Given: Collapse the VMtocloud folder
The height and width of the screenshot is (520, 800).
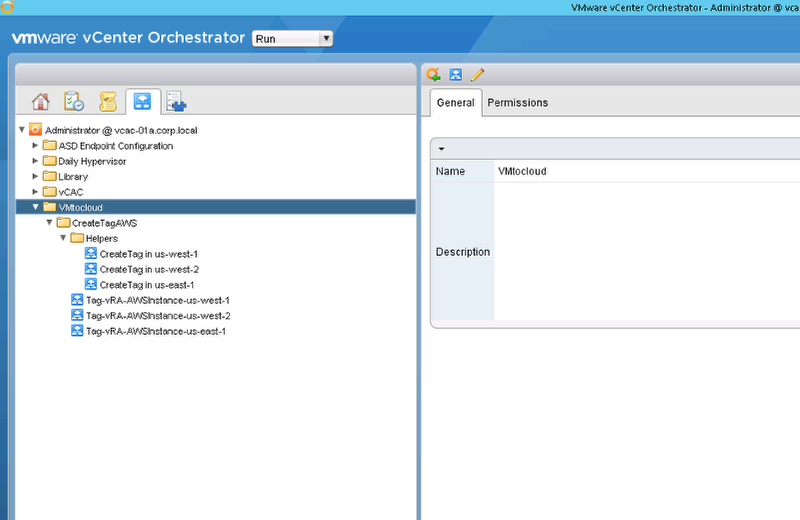Looking at the screenshot, I should (x=36, y=207).
